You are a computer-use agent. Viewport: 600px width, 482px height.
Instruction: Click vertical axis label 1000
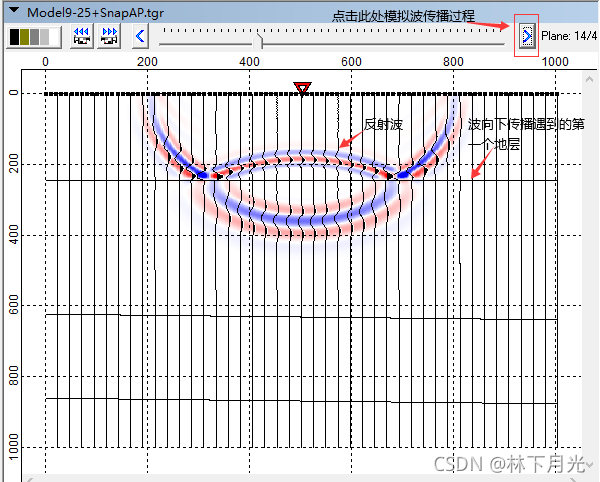tap(14, 447)
